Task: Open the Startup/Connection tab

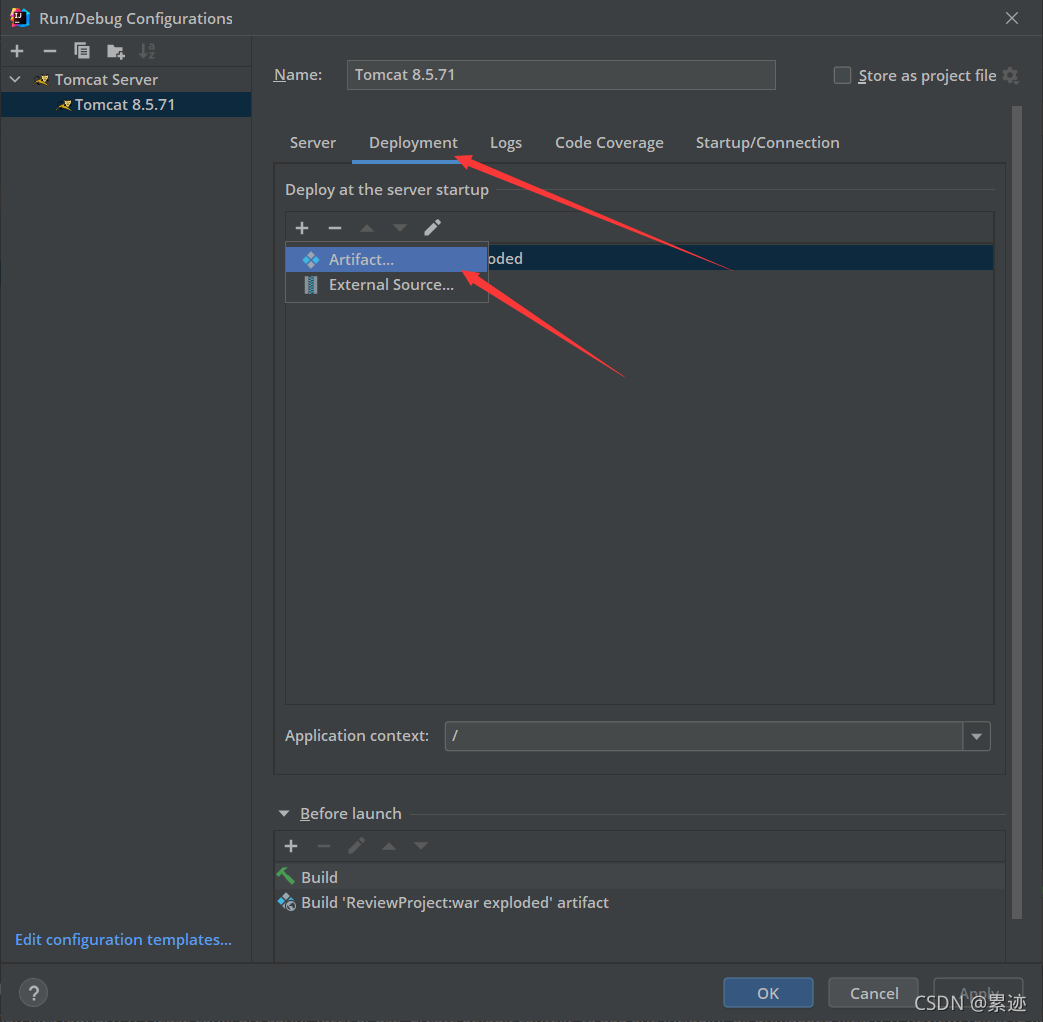Action: click(768, 143)
